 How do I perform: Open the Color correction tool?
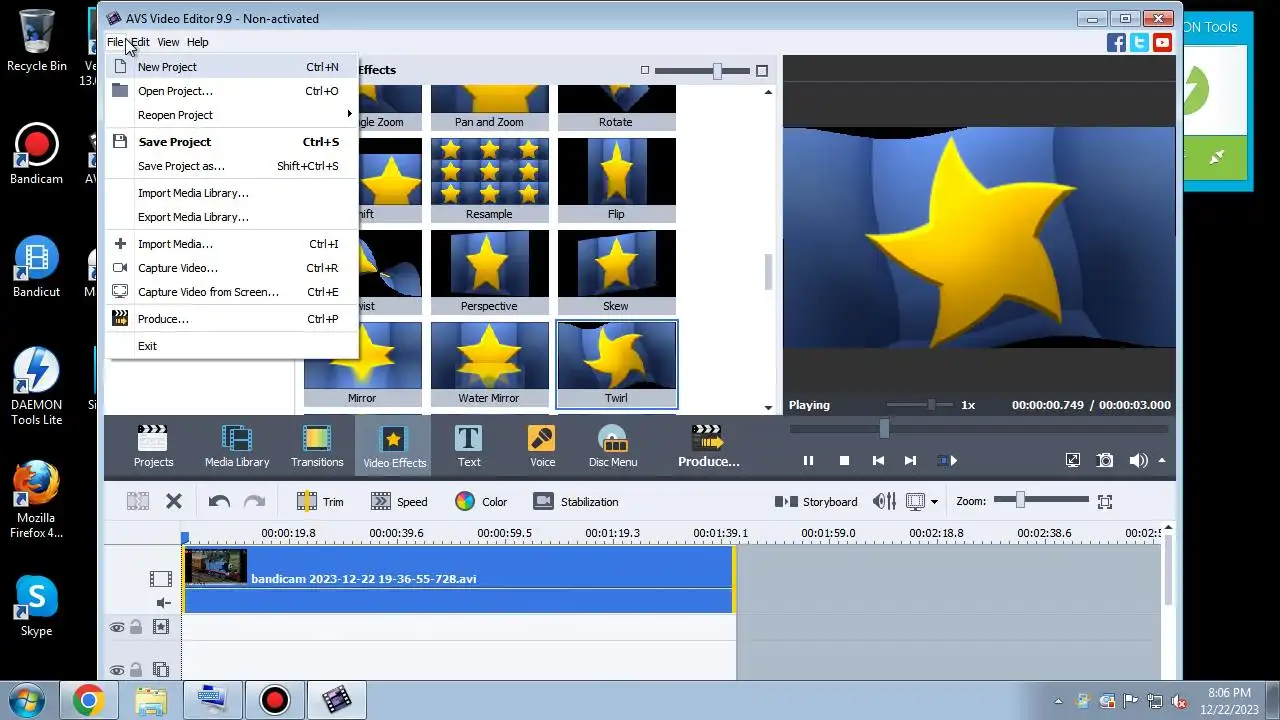(481, 501)
